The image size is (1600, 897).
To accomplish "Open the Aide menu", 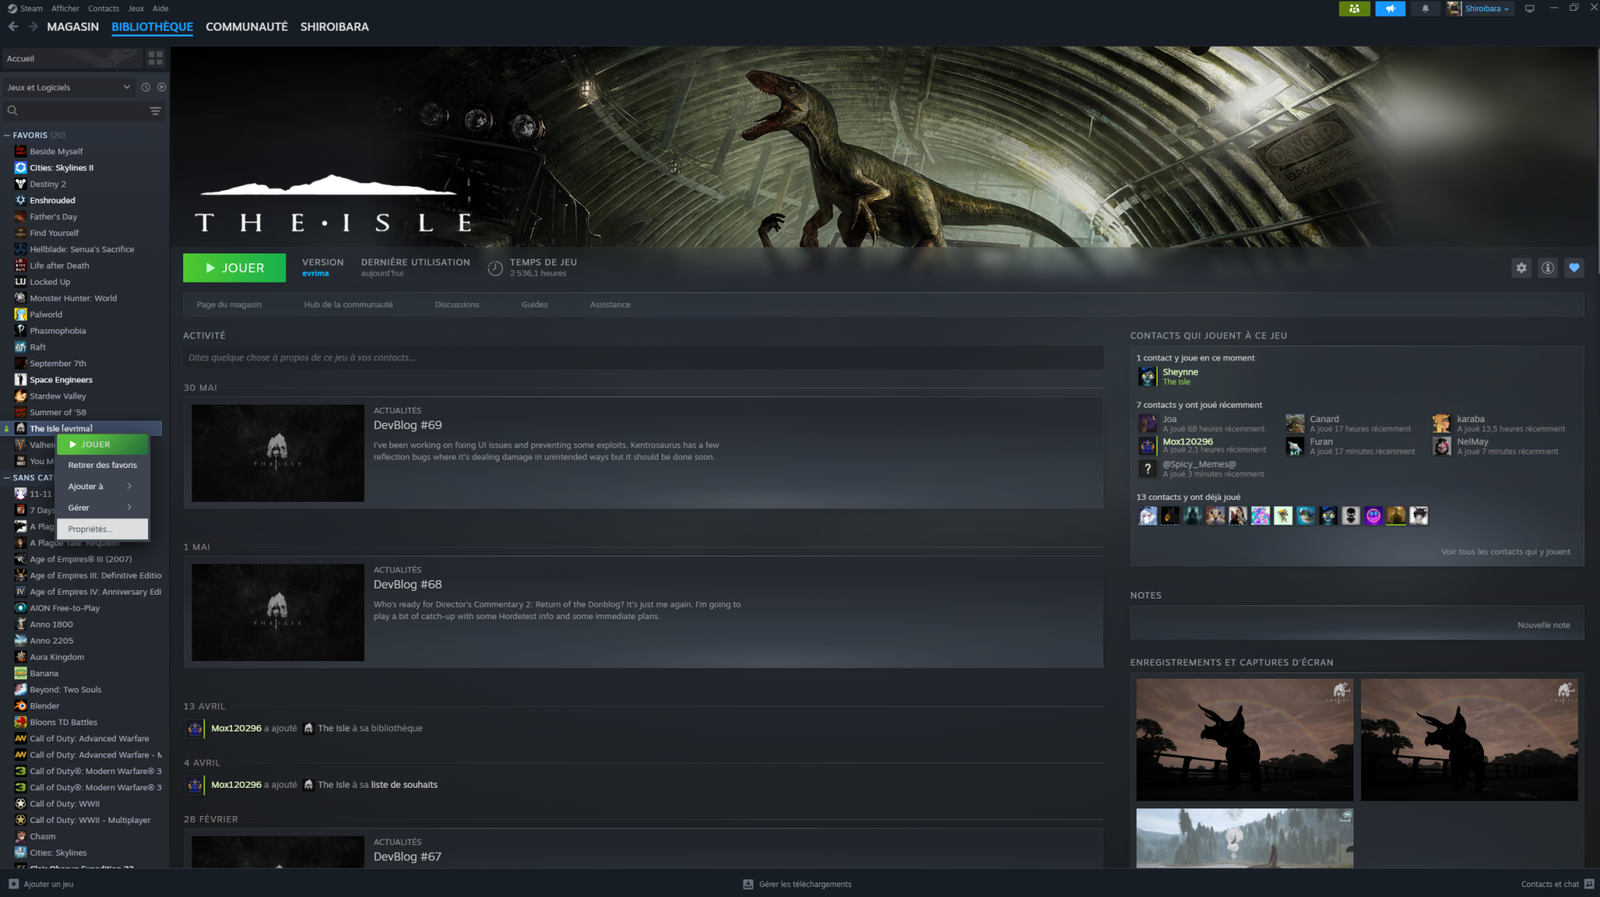I will (160, 8).
